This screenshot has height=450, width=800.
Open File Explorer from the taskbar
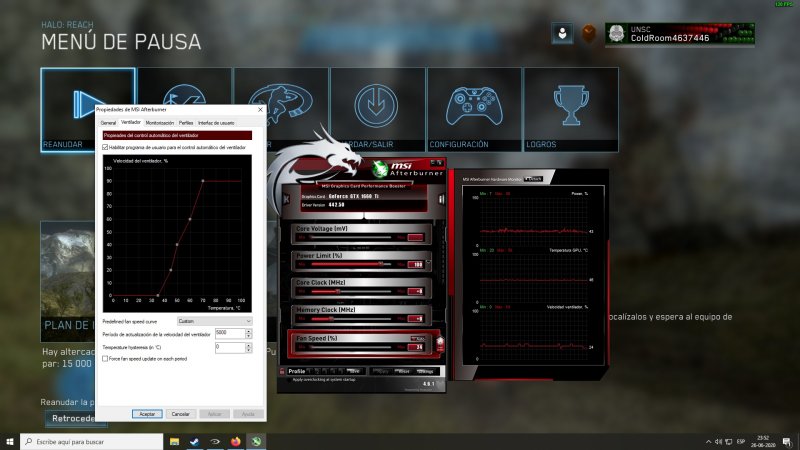tap(174, 441)
